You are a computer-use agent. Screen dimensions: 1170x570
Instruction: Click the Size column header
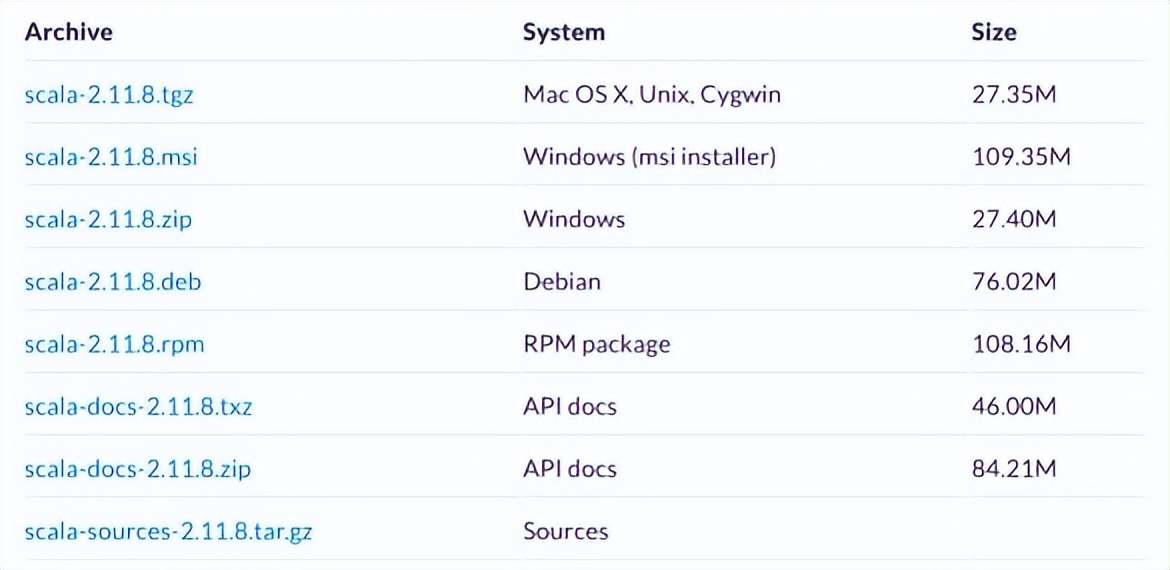994,32
